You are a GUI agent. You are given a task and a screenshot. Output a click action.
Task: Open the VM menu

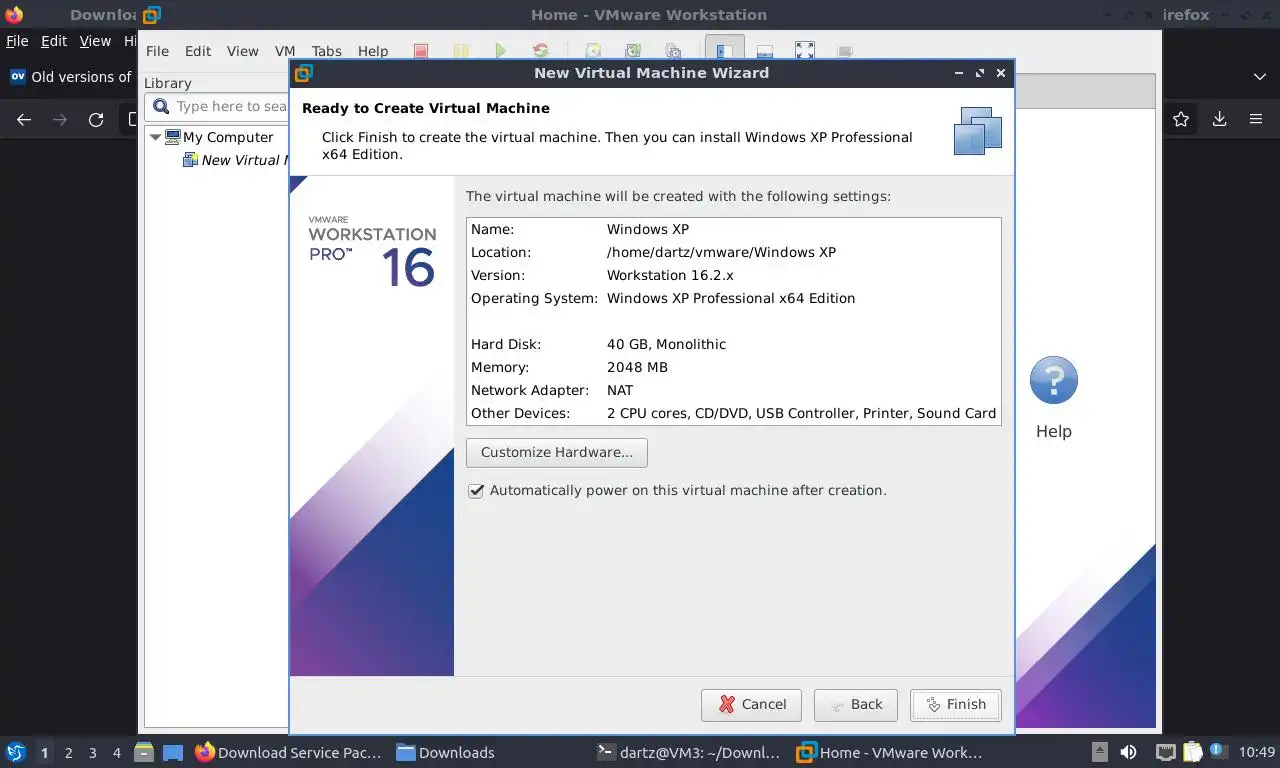285,51
